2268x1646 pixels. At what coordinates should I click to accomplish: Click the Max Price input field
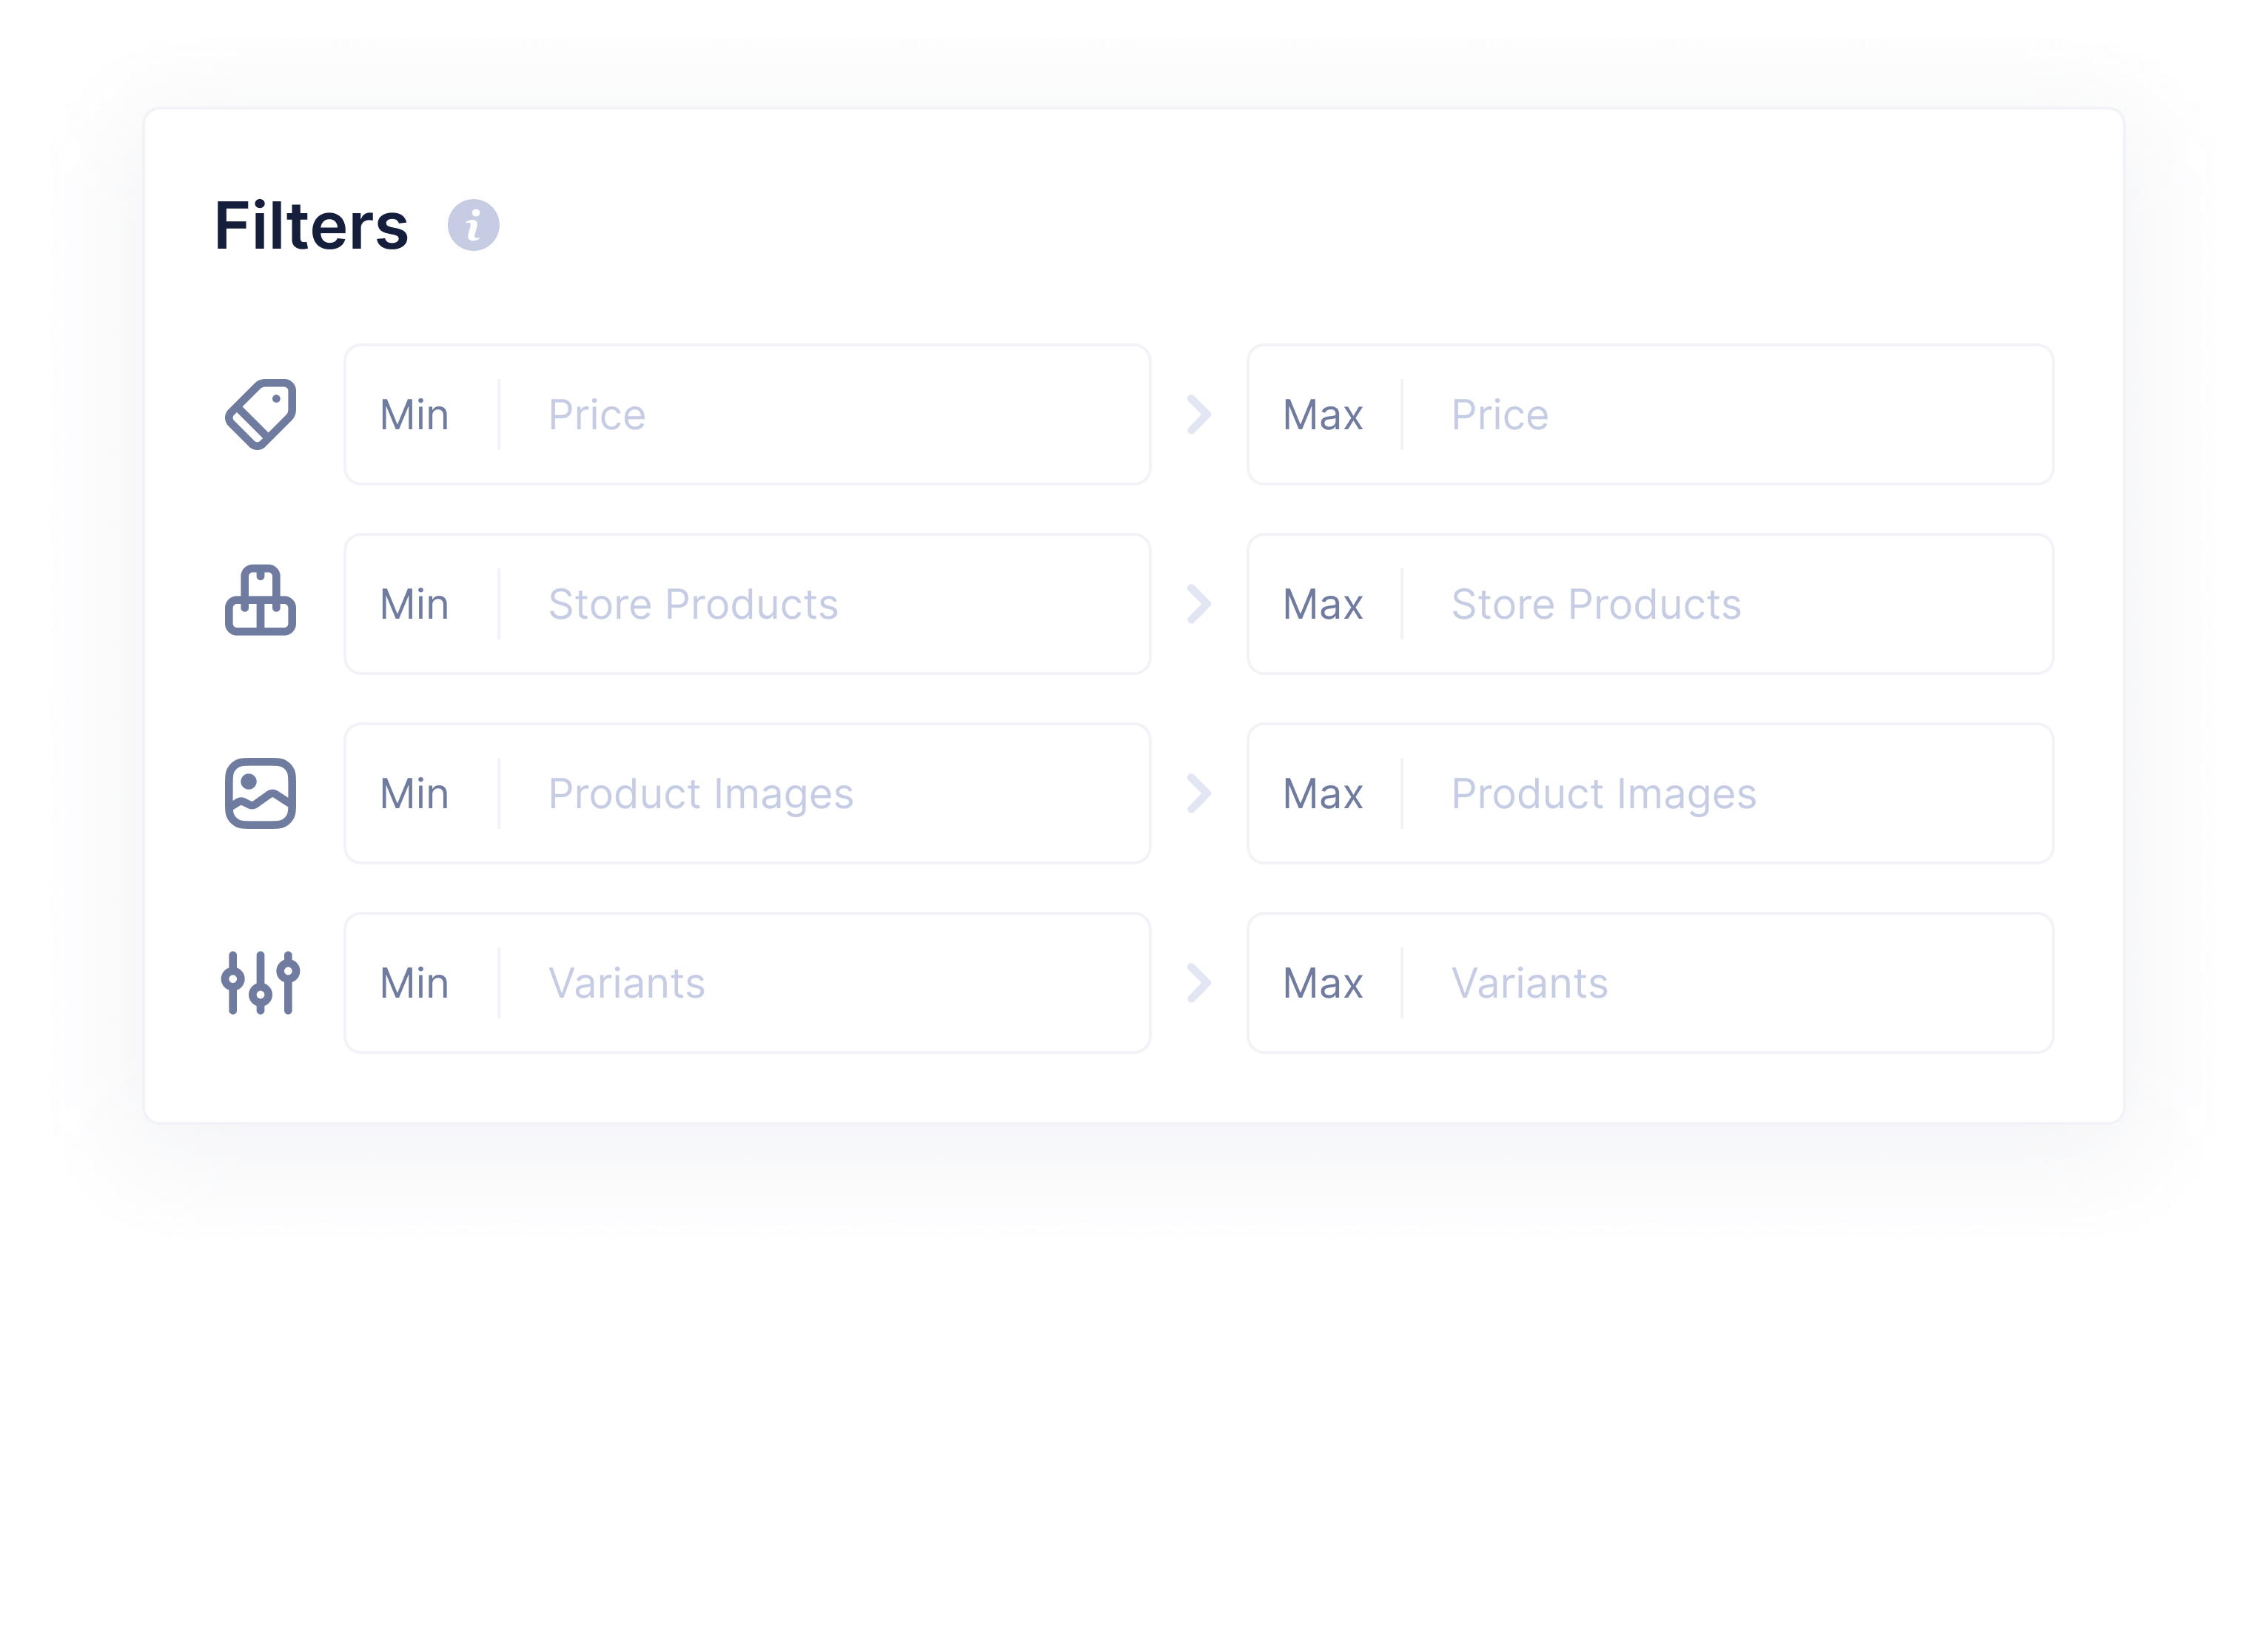[1700, 414]
